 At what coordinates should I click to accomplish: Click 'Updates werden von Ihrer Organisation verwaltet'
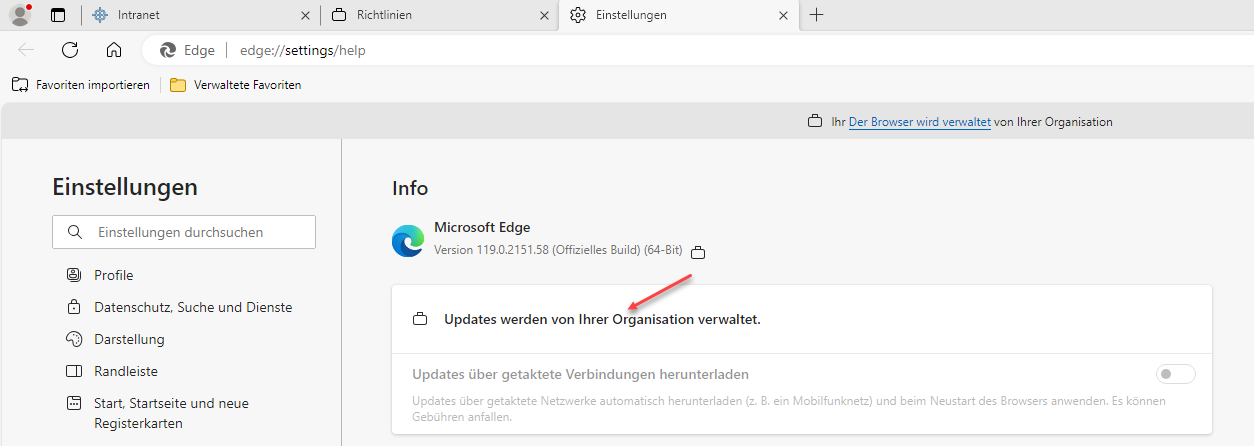tap(602, 320)
